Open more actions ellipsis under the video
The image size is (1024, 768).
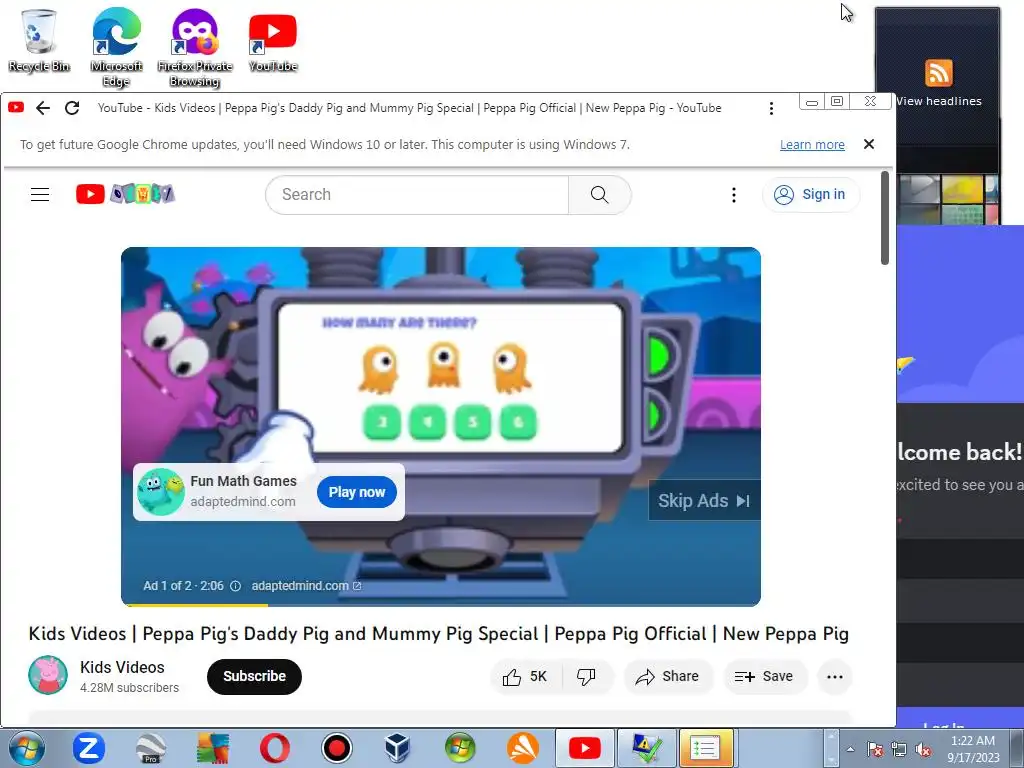[x=835, y=677]
